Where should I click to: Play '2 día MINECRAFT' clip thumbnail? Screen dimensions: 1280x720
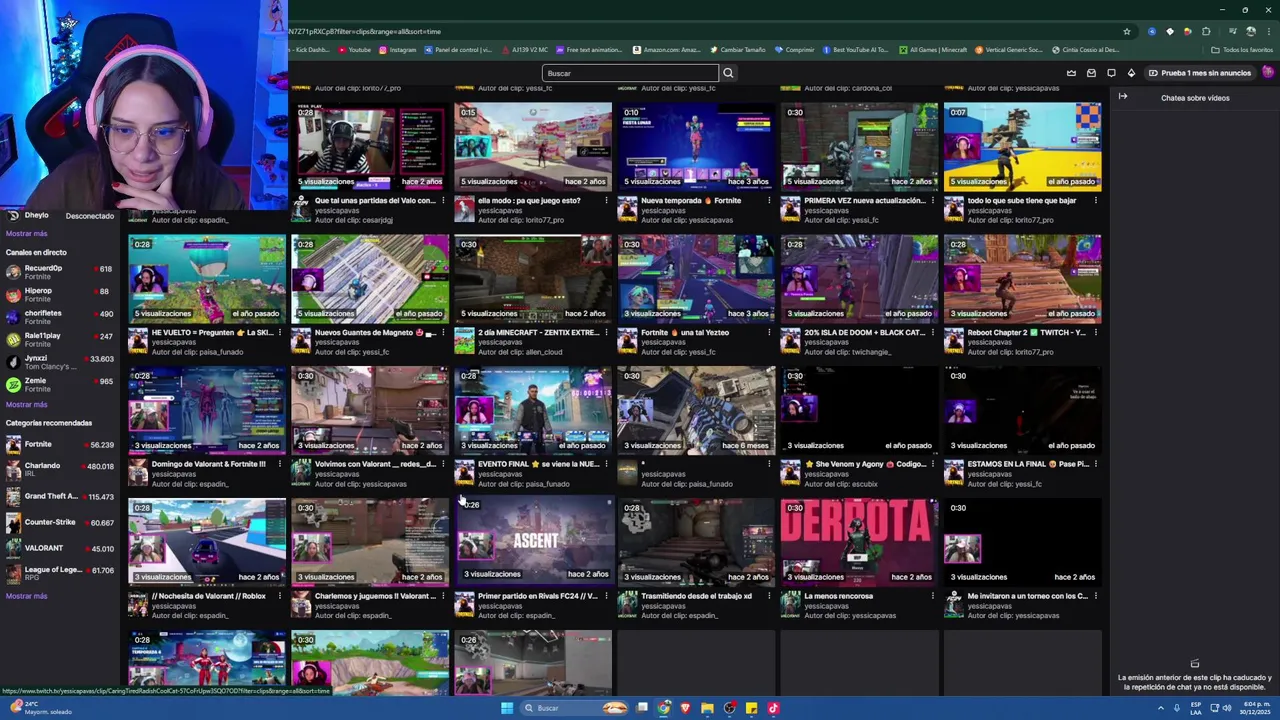[x=533, y=278]
